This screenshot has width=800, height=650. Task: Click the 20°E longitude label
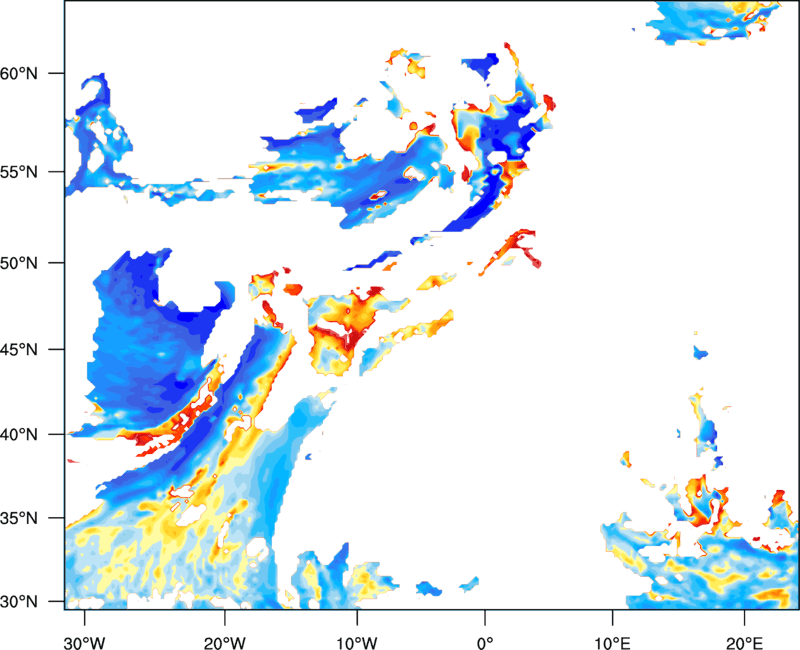(744, 643)
